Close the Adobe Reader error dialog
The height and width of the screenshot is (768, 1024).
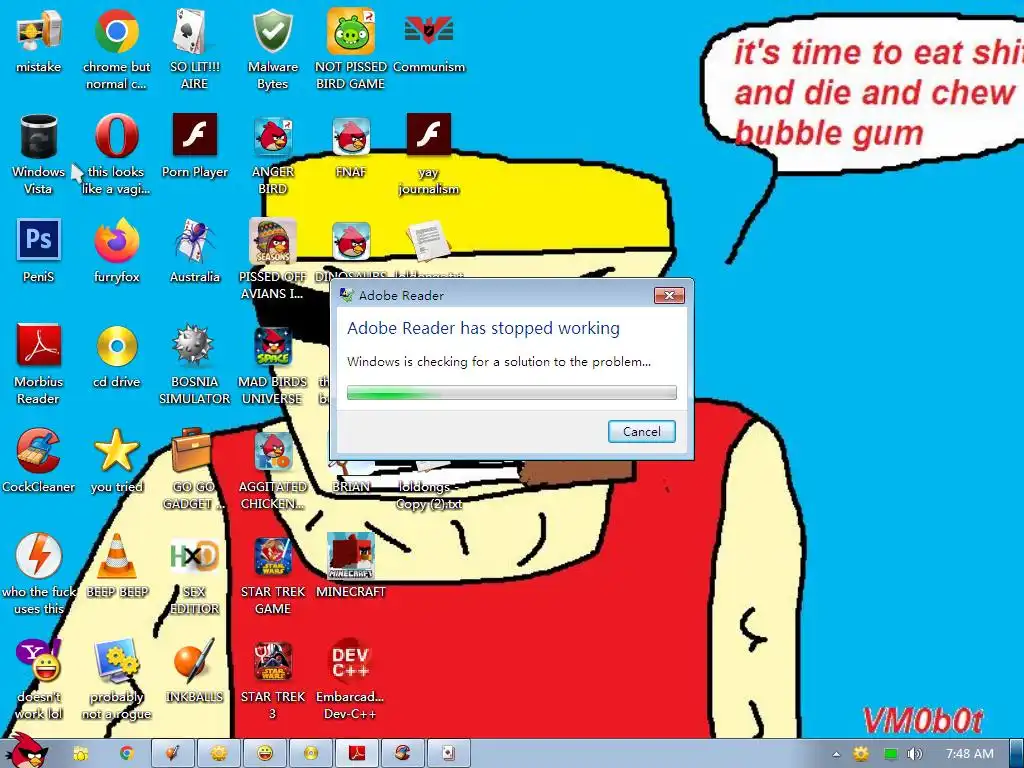point(669,295)
